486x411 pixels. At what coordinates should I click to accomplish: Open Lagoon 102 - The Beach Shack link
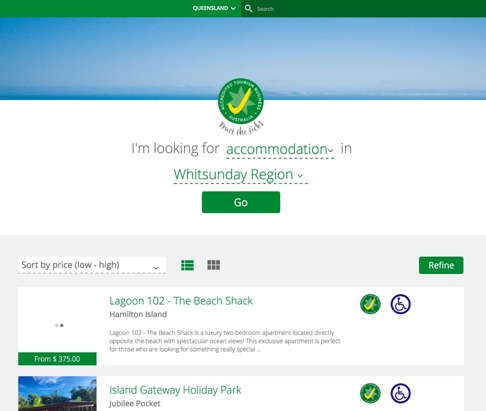pos(181,301)
